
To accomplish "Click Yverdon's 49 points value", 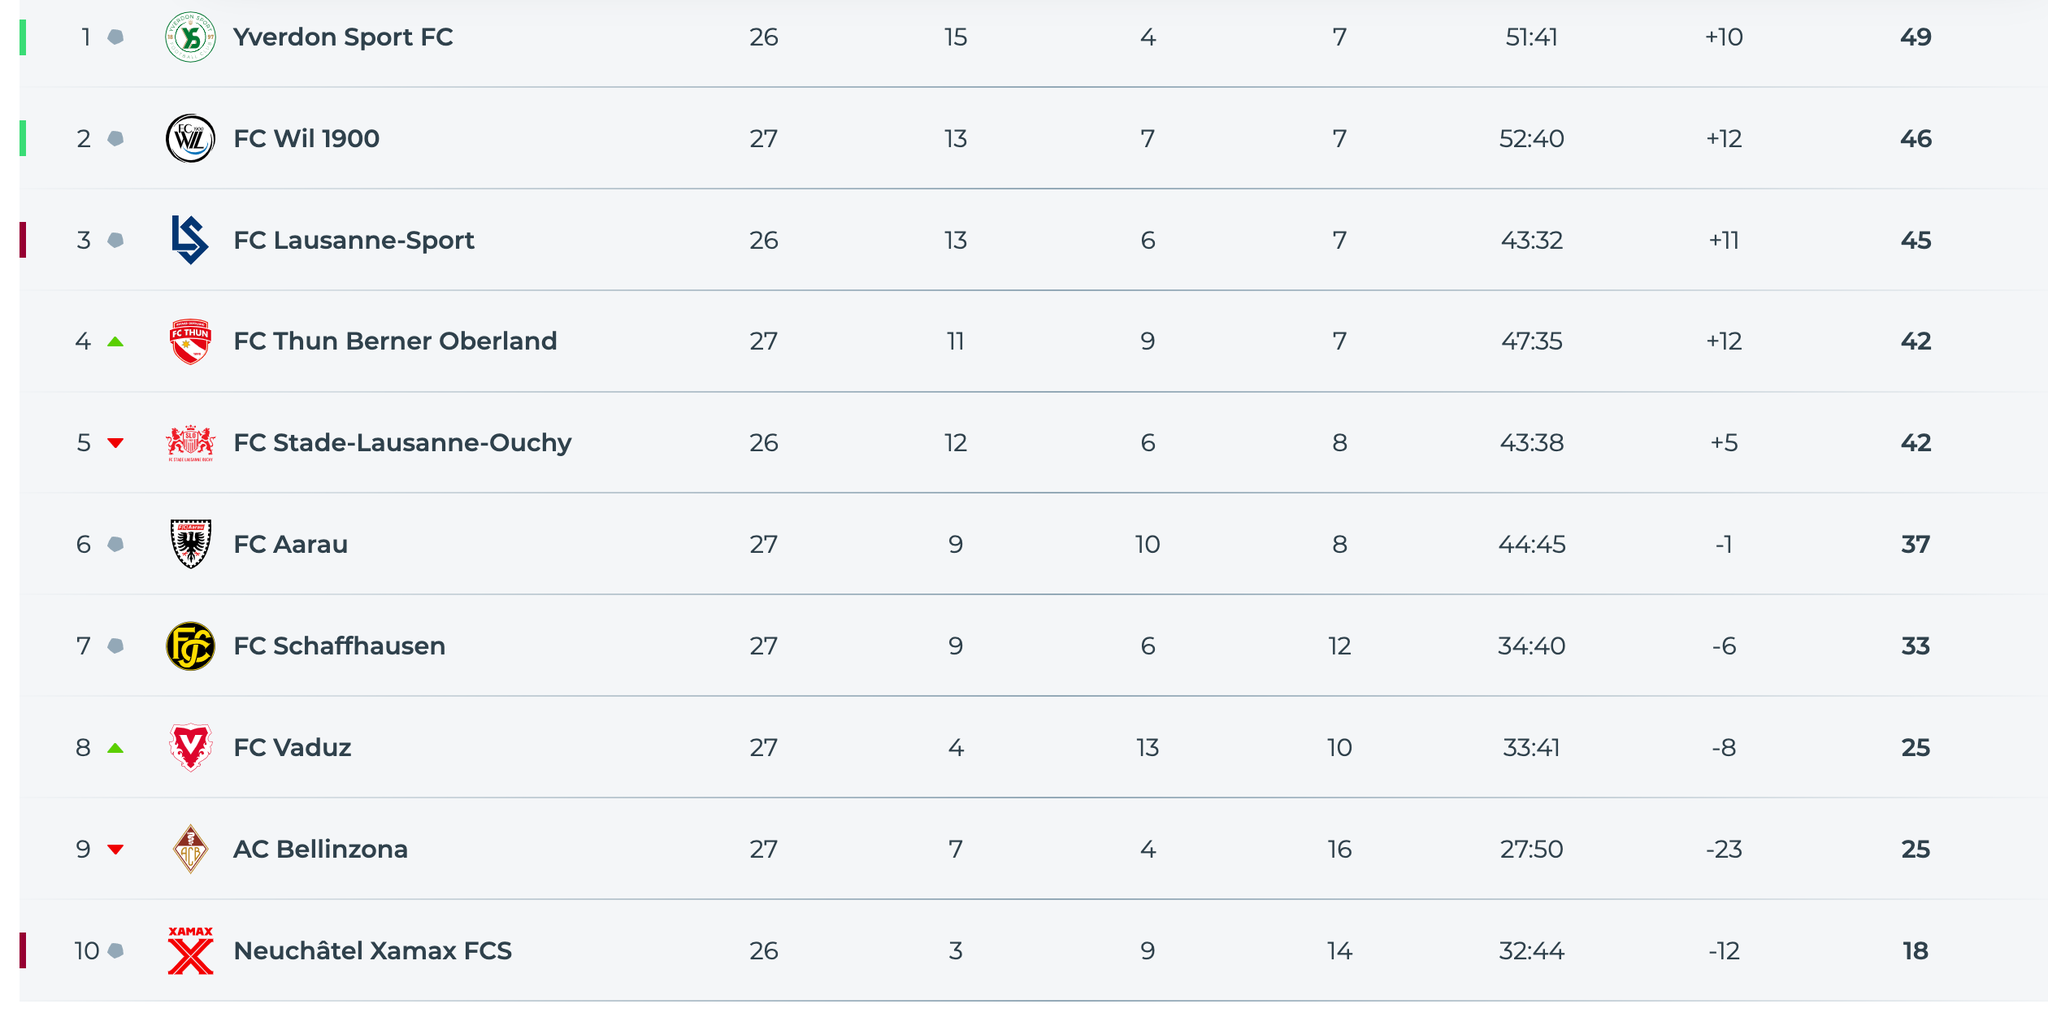I will coord(1915,38).
